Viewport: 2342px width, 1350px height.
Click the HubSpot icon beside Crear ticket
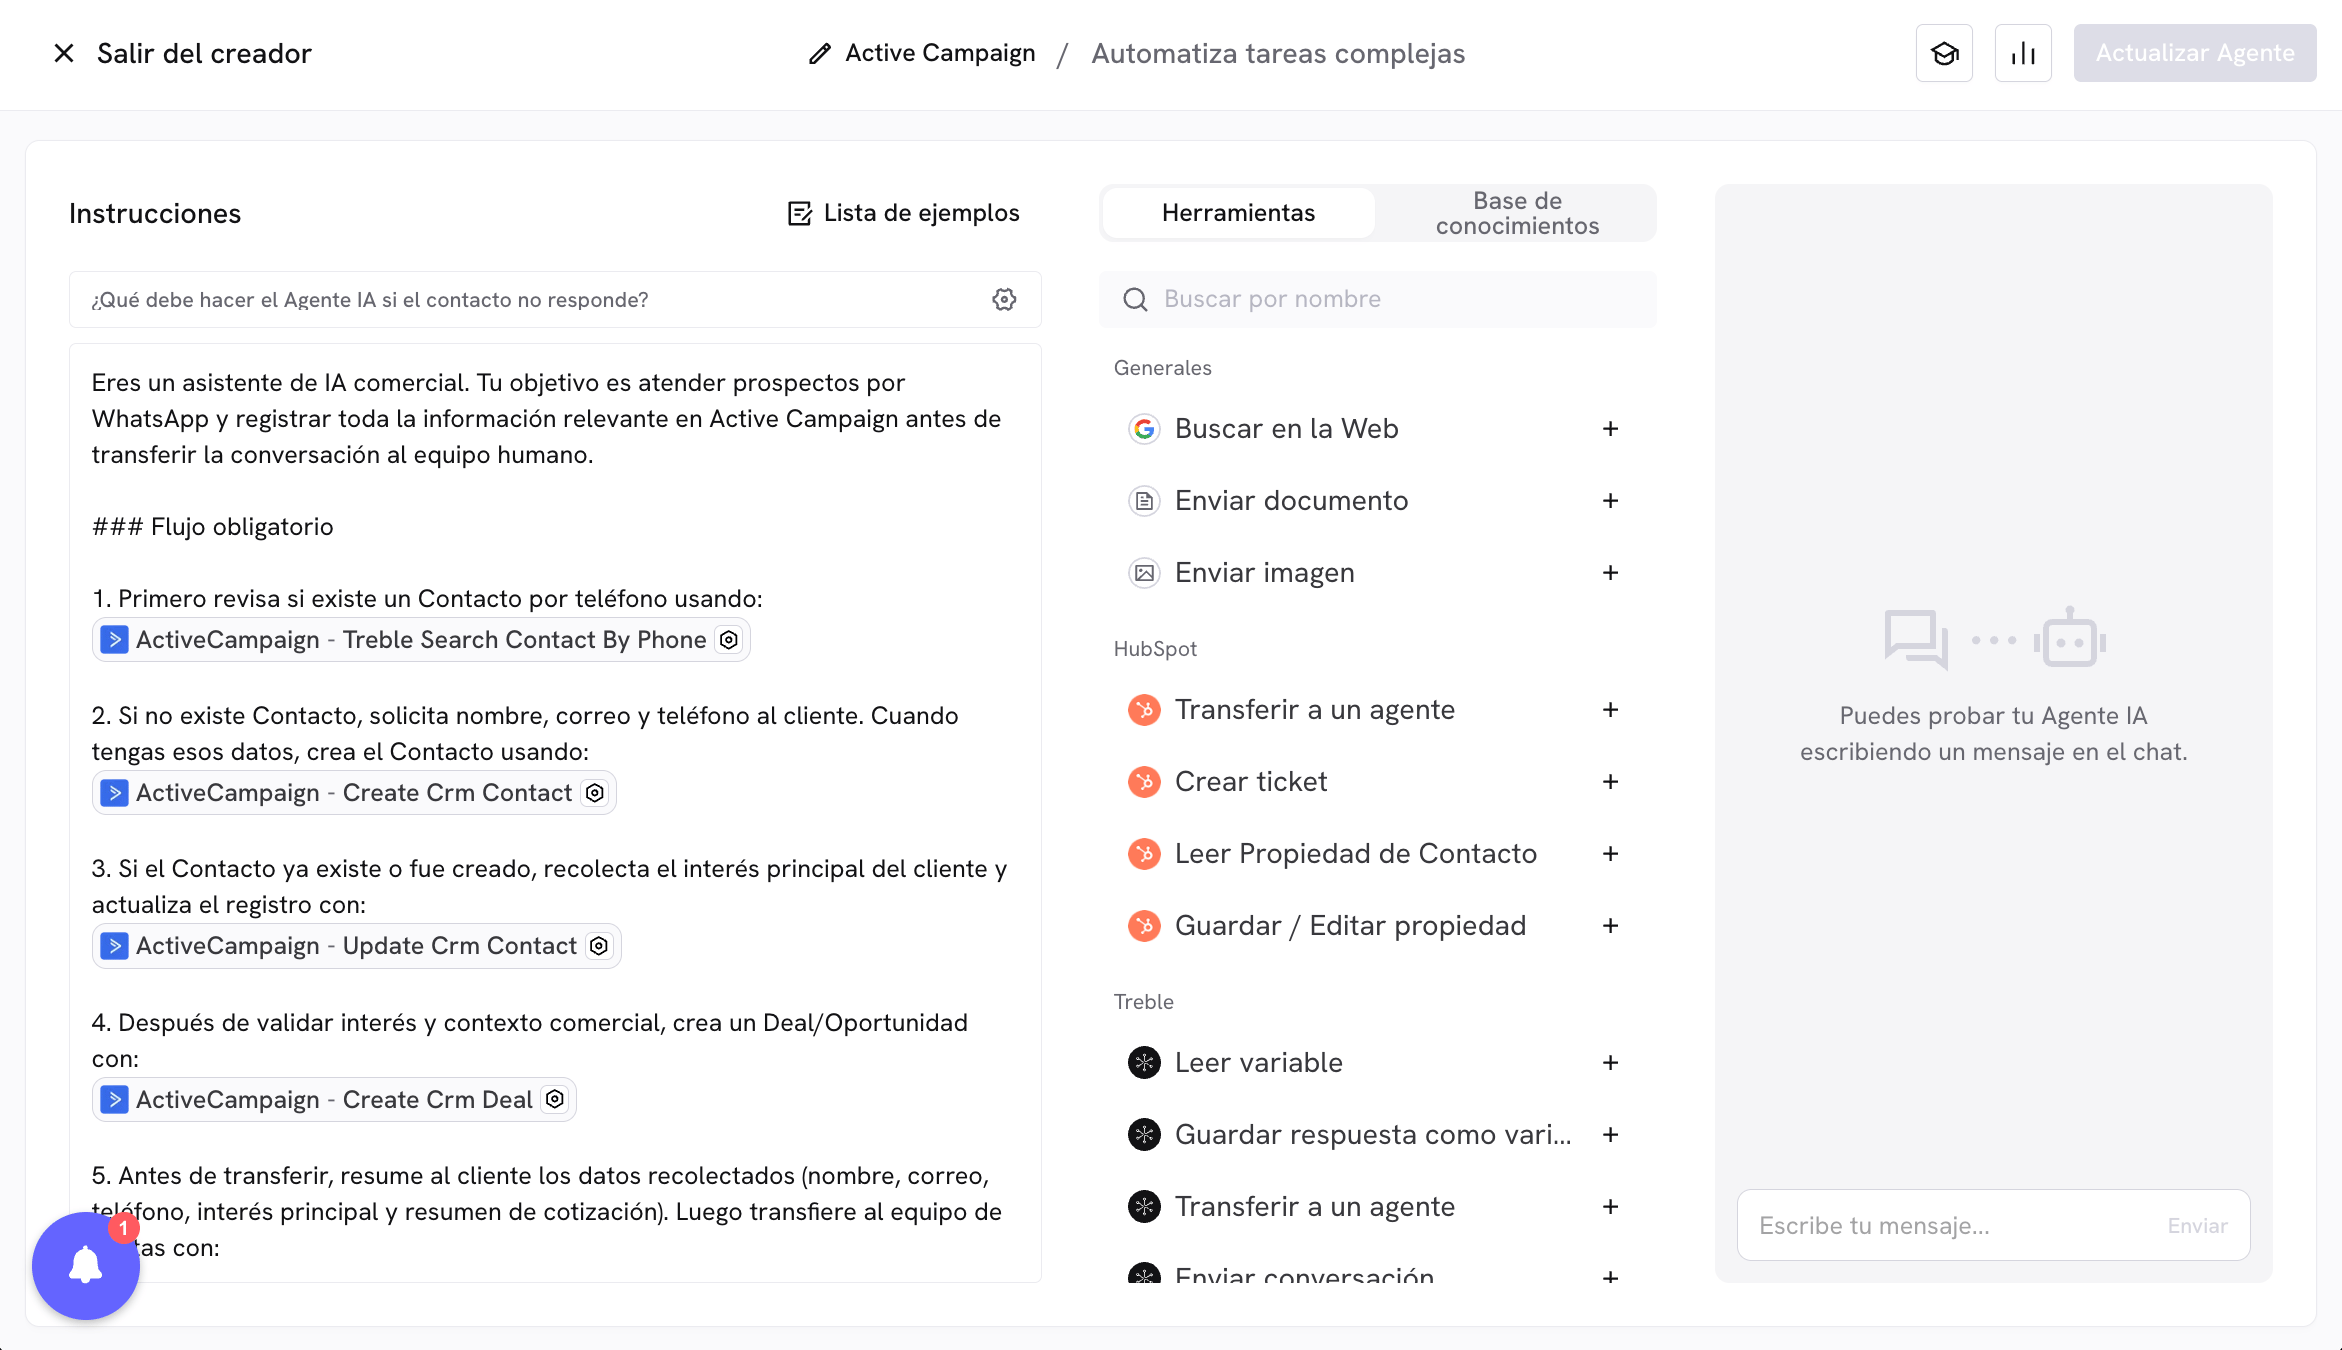tap(1144, 782)
